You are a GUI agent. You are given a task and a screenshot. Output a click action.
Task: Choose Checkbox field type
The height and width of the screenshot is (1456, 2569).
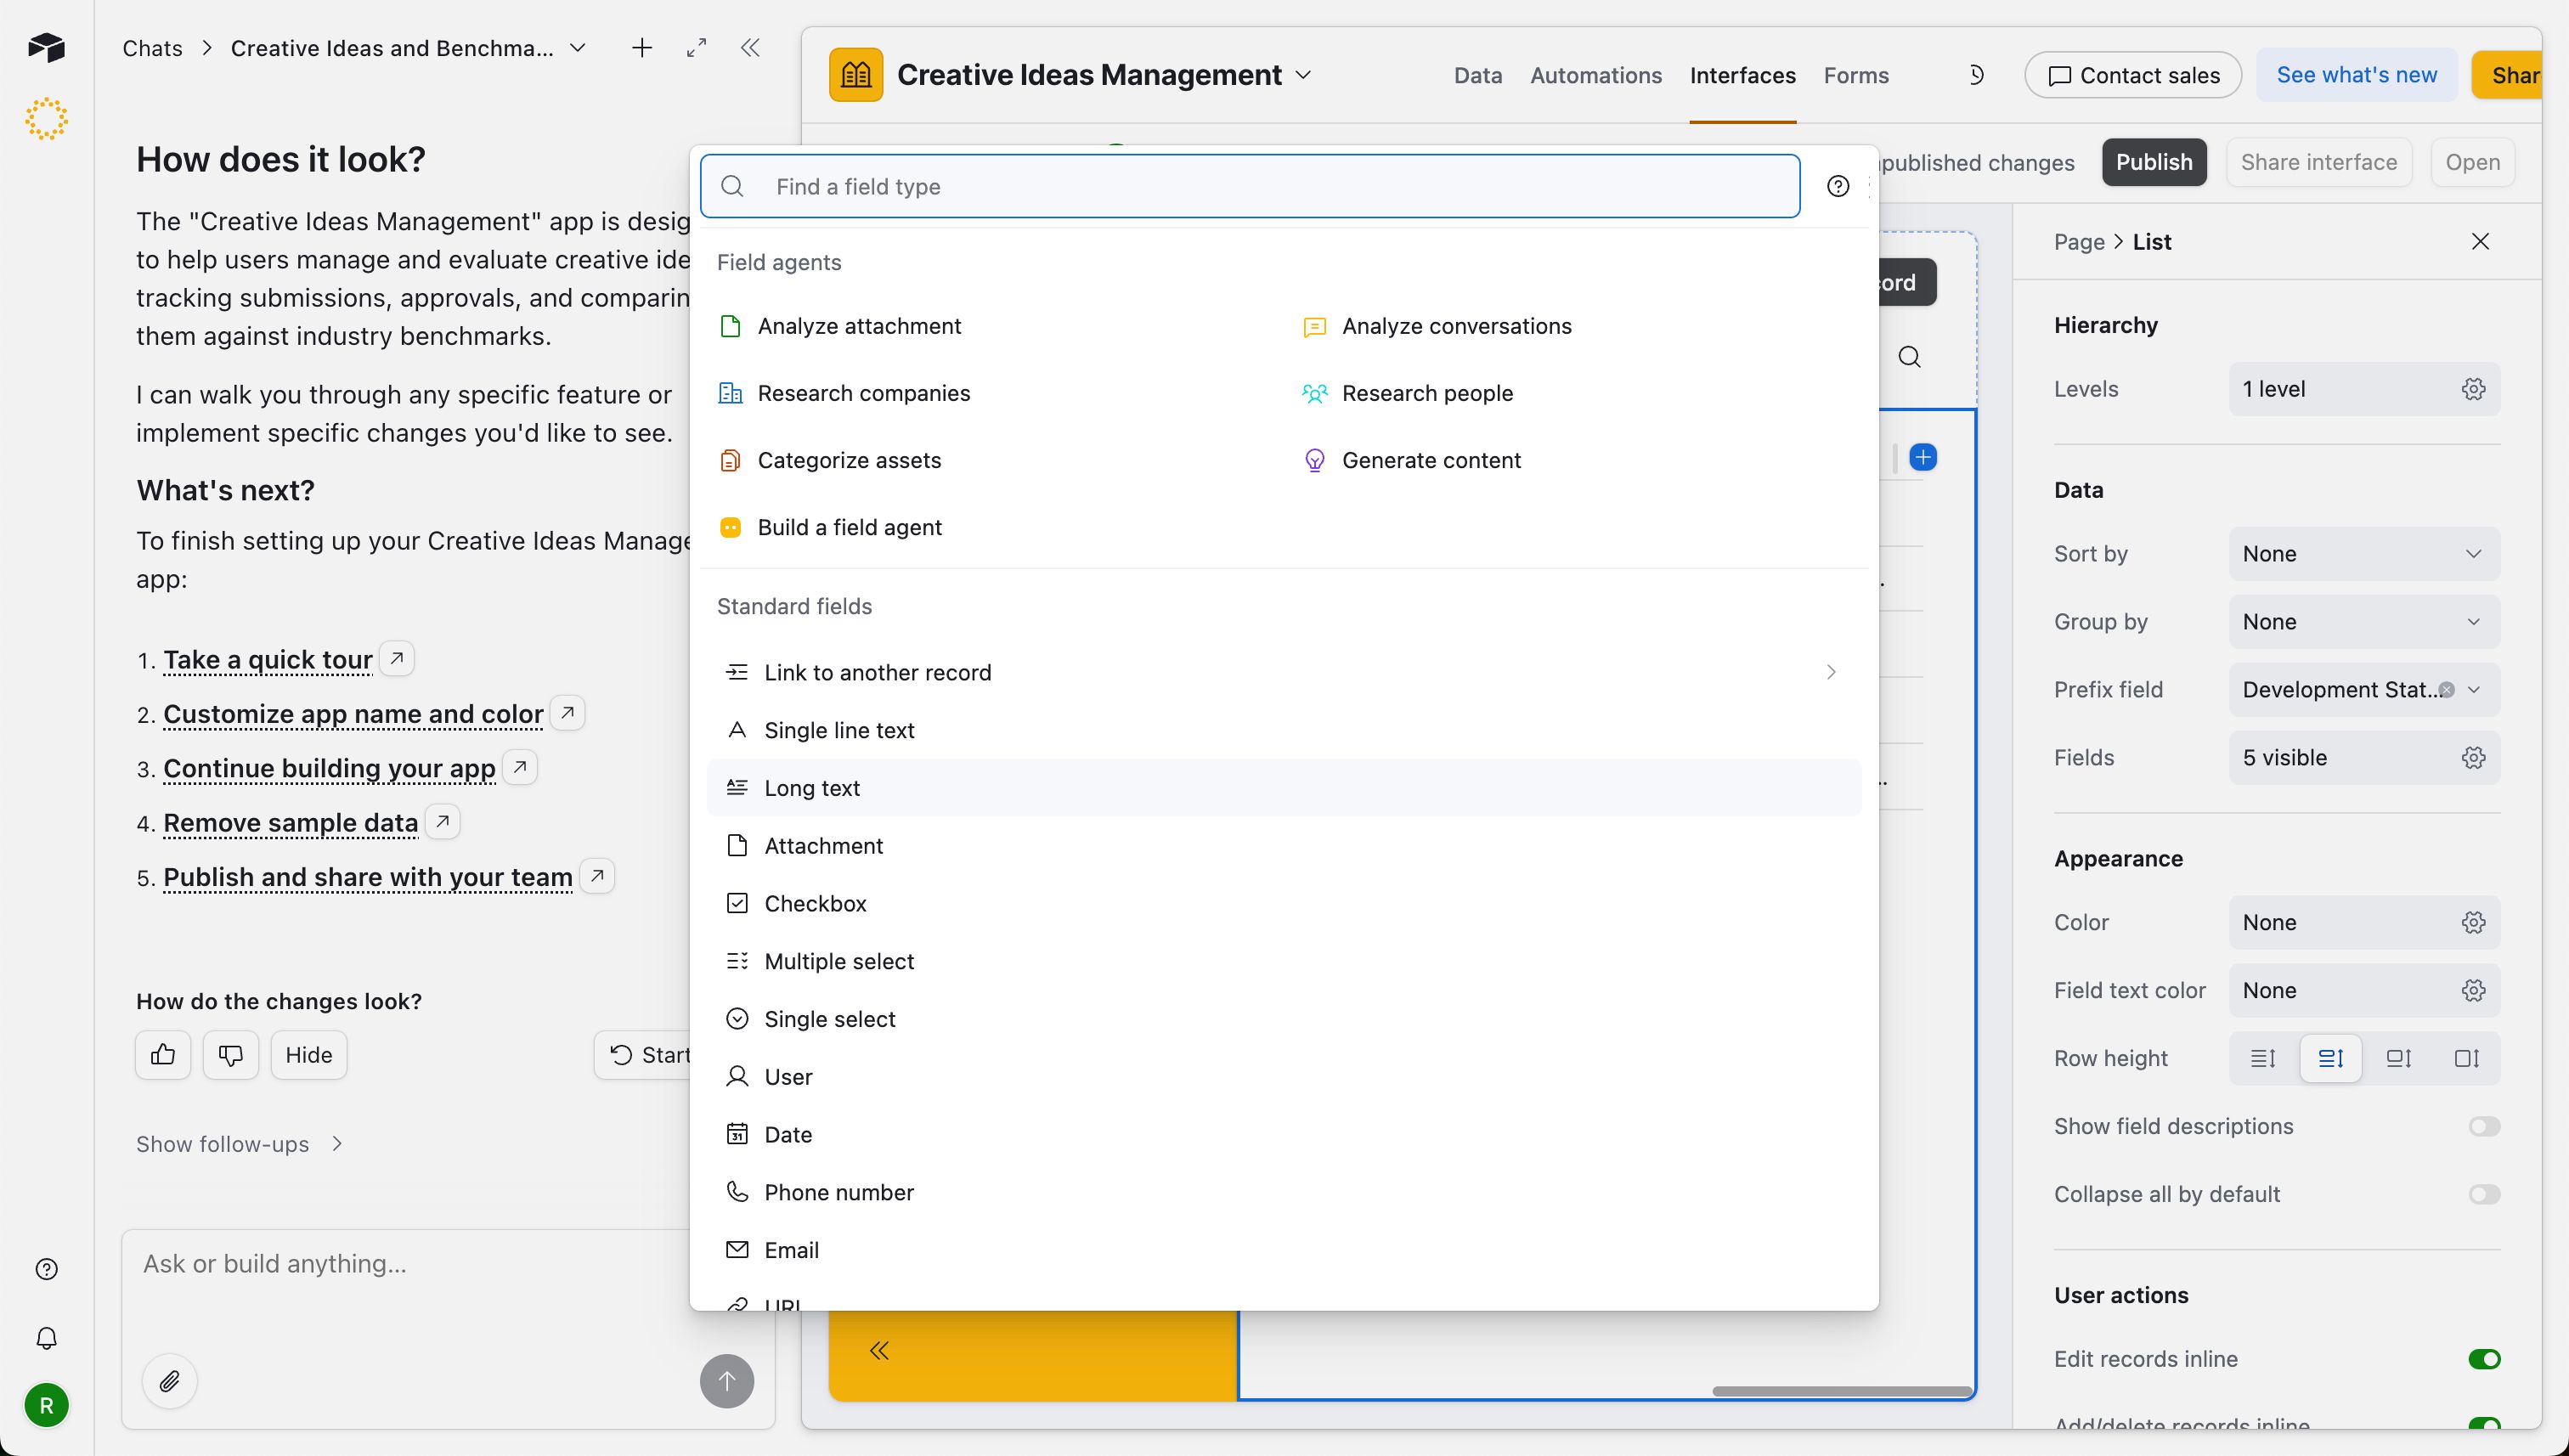(x=1284, y=903)
